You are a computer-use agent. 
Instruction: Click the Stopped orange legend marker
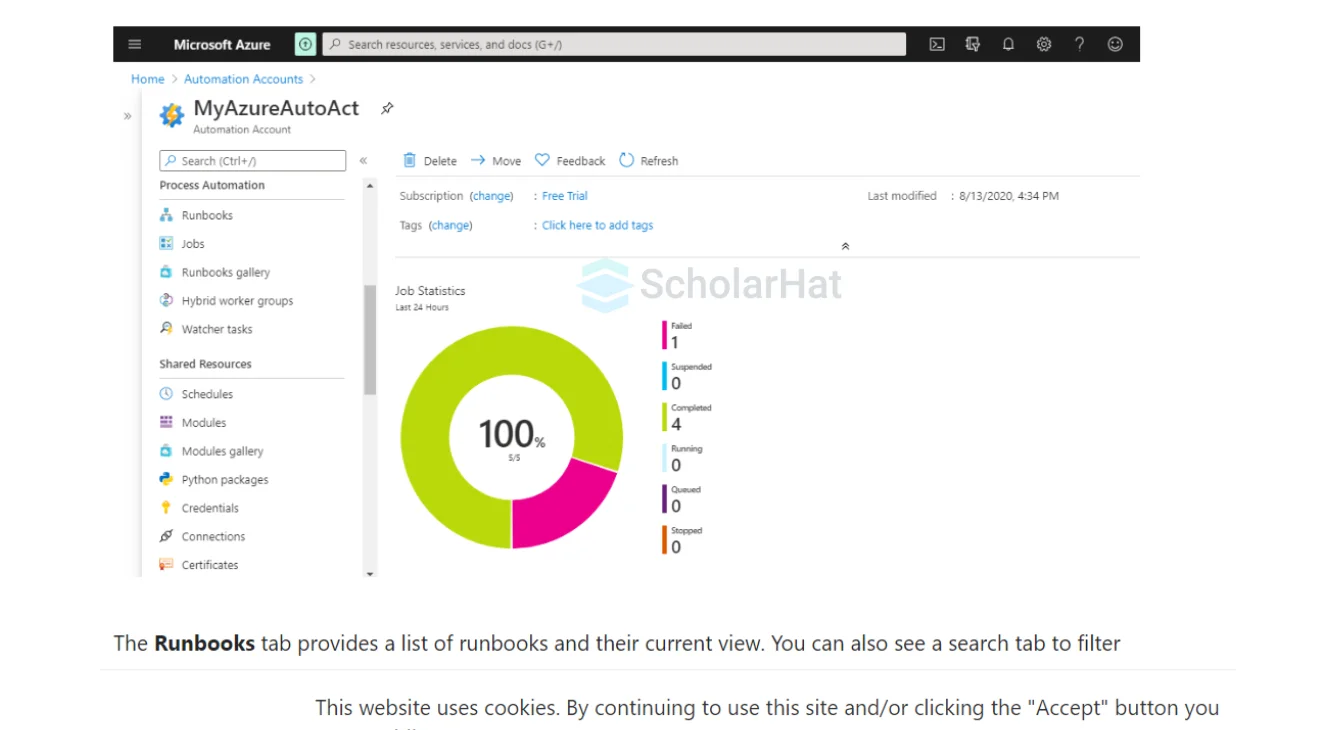click(664, 540)
